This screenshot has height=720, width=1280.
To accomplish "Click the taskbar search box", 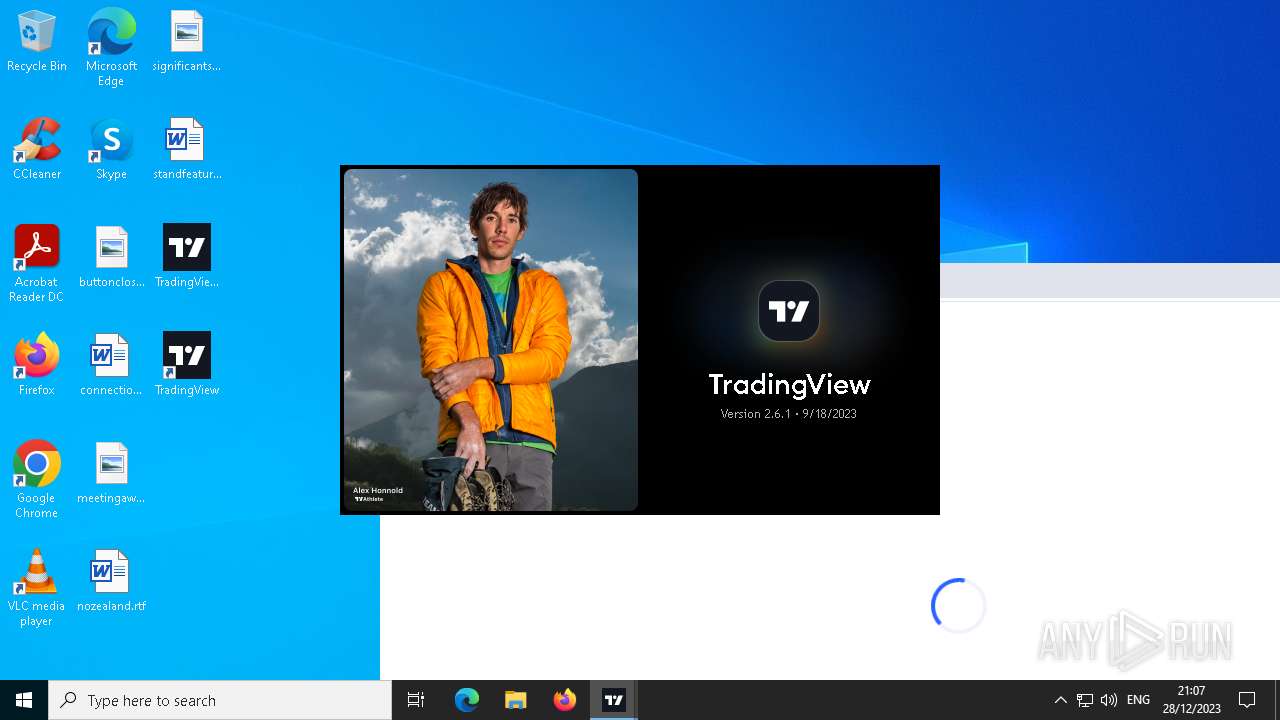I will pyautogui.click(x=220, y=700).
